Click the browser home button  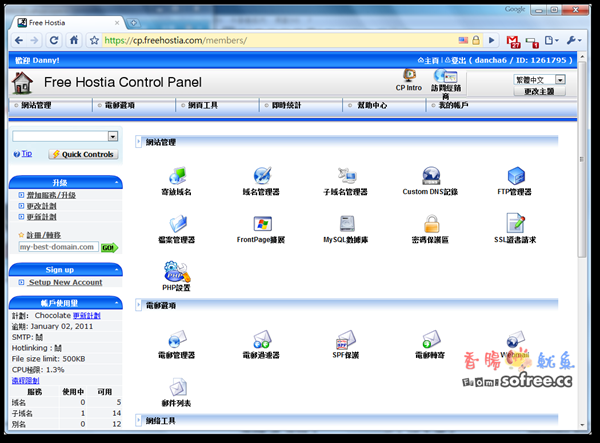74,40
